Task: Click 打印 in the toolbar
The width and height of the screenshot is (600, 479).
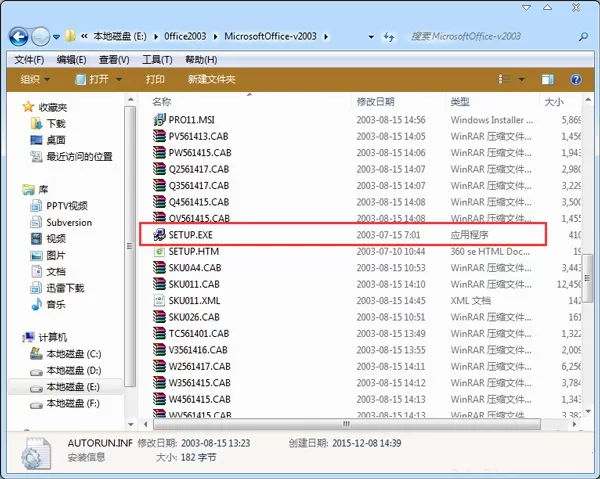Action: point(155,79)
